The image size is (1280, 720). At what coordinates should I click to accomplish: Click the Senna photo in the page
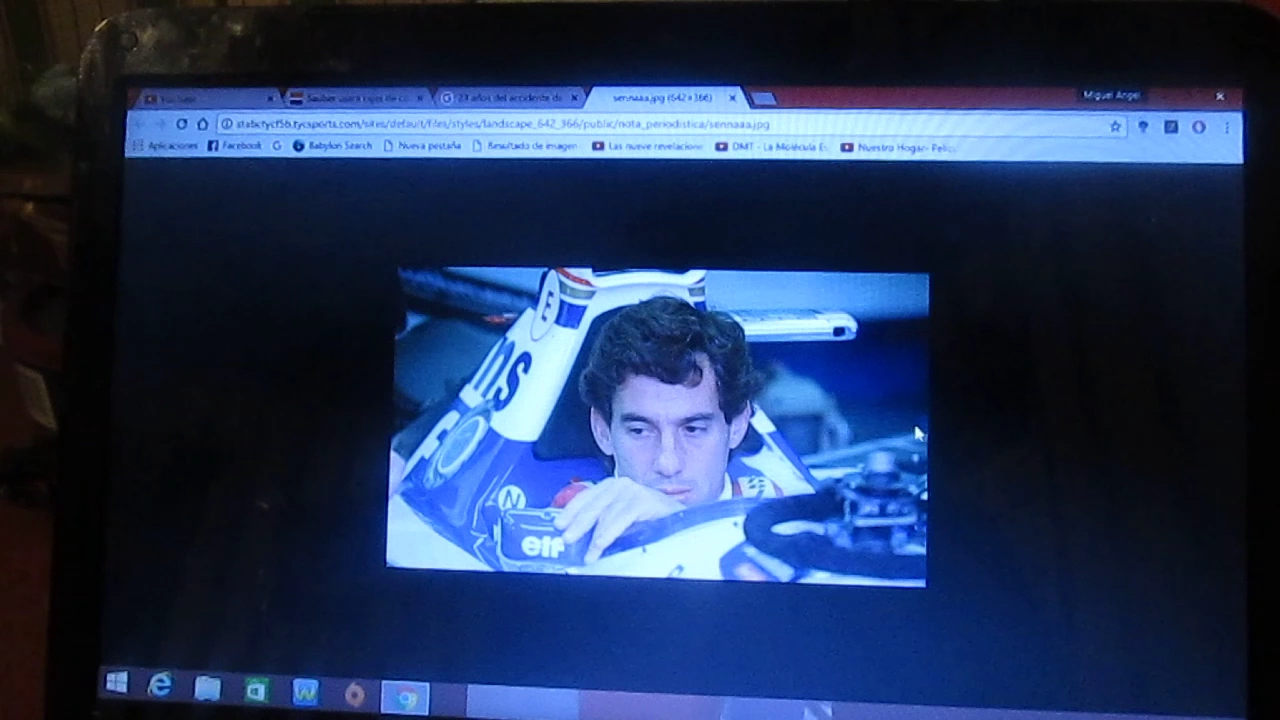(657, 426)
